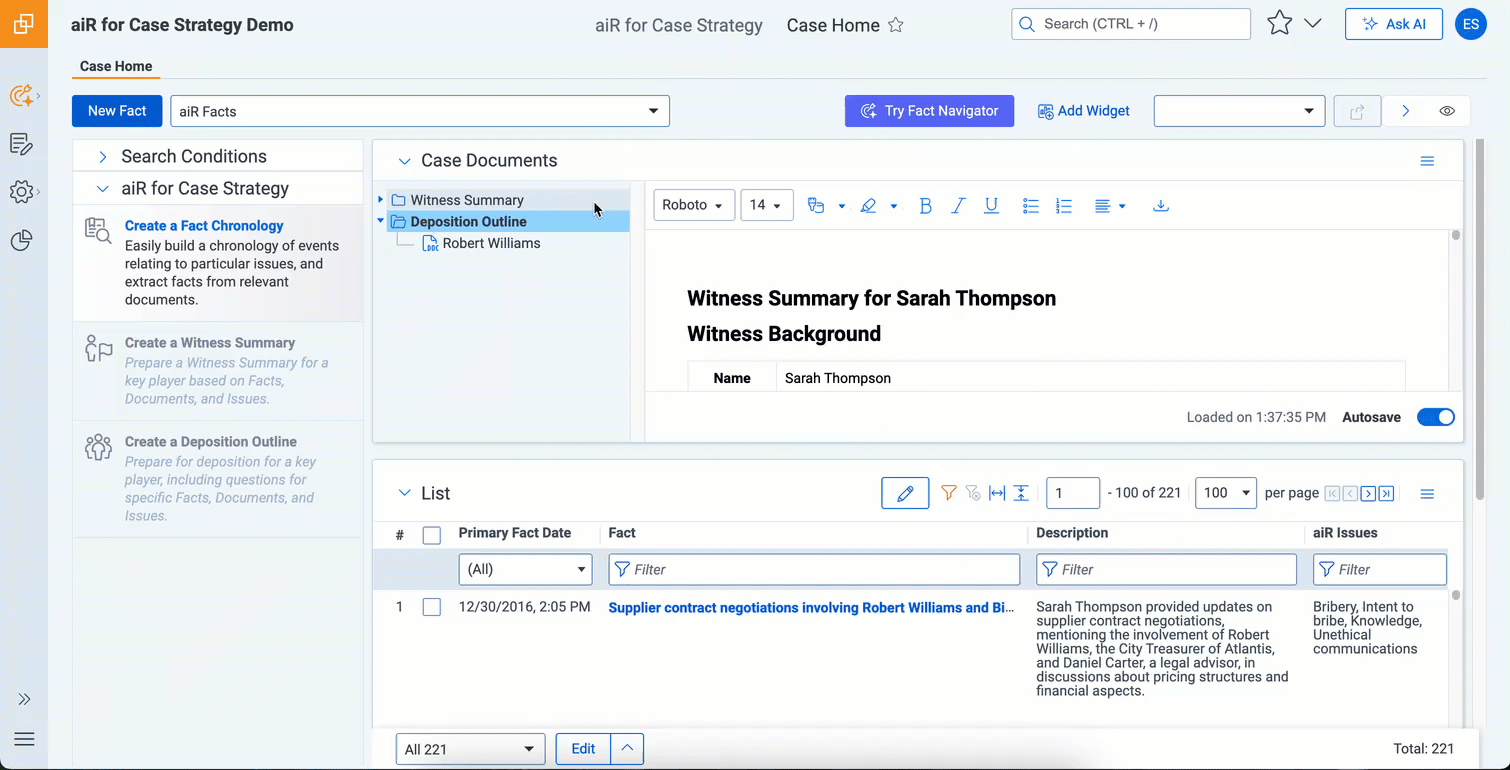Open the All 221 selection dropdown
This screenshot has height=770, width=1510.
[x=470, y=749]
